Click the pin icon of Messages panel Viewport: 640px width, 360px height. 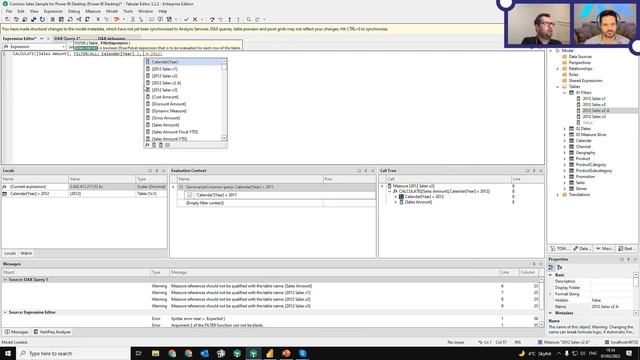533,264
